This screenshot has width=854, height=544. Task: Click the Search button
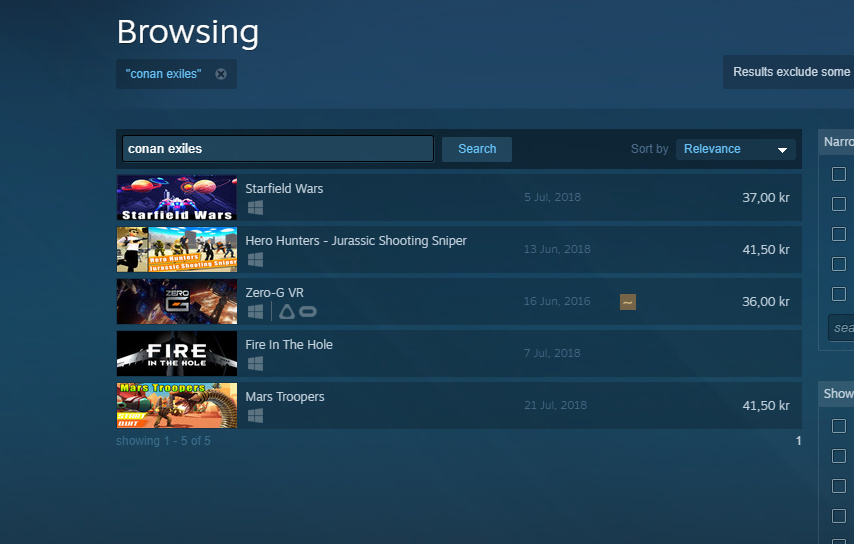[x=477, y=149]
